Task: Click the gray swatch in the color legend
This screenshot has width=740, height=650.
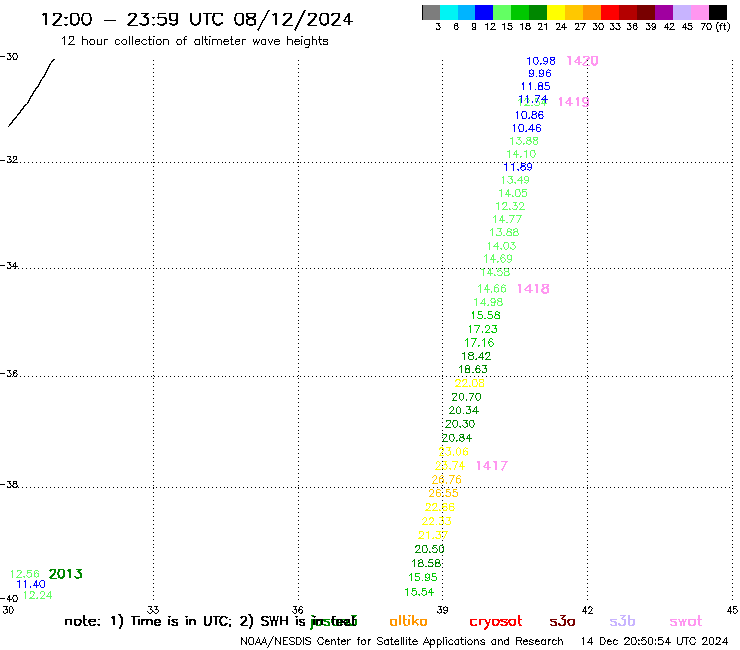Action: (431, 12)
